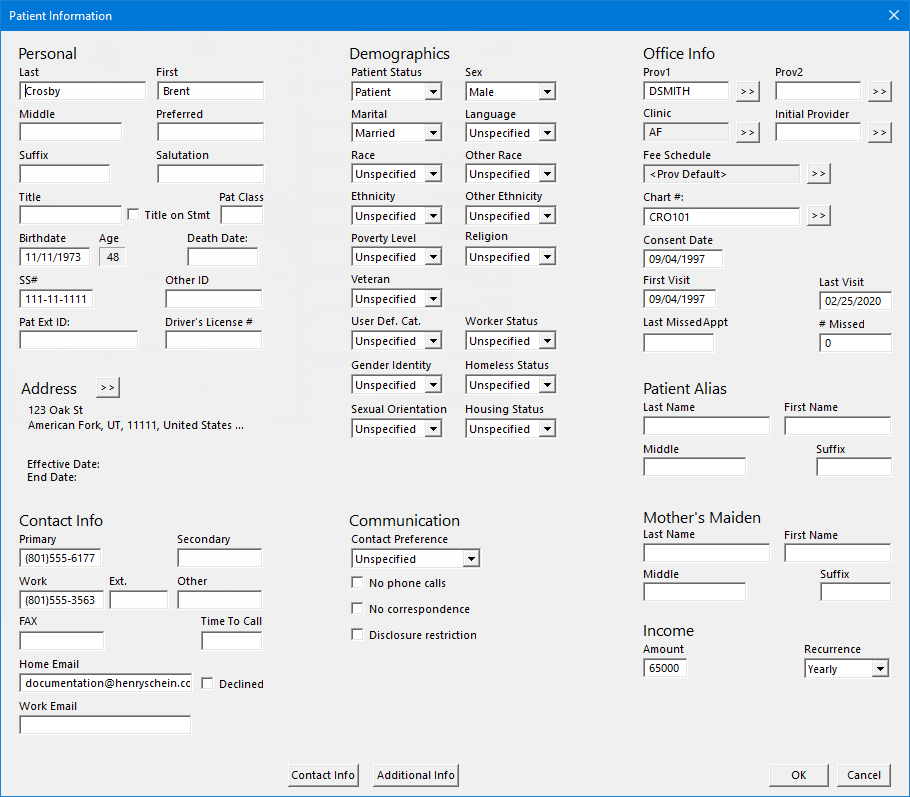Check the No phone calls box
Viewport: 910px width, 797px height.
(357, 583)
